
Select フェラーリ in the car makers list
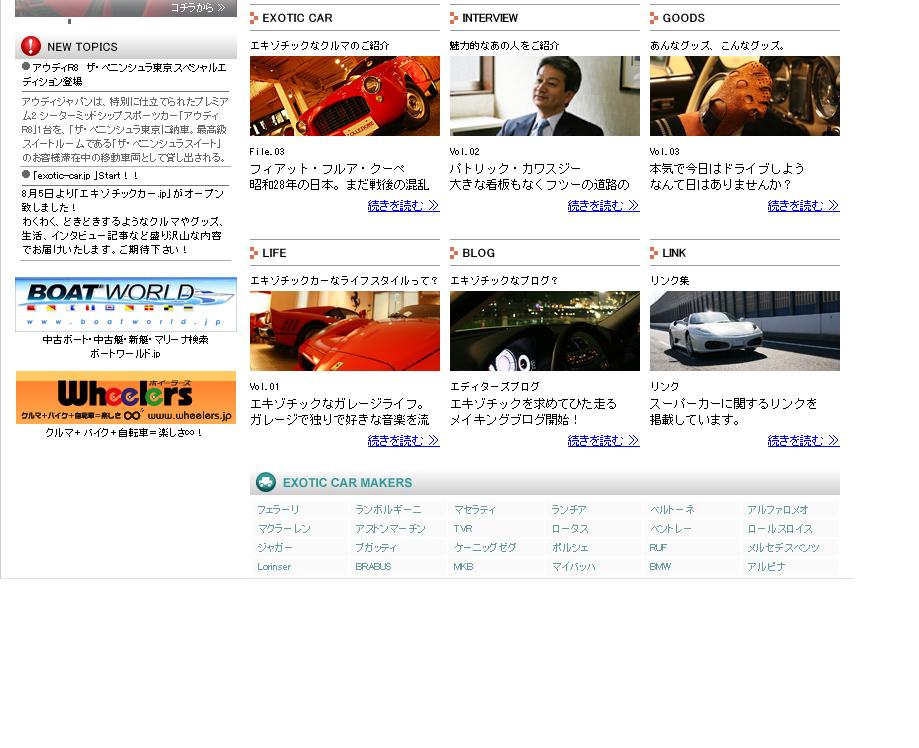click(x=278, y=510)
